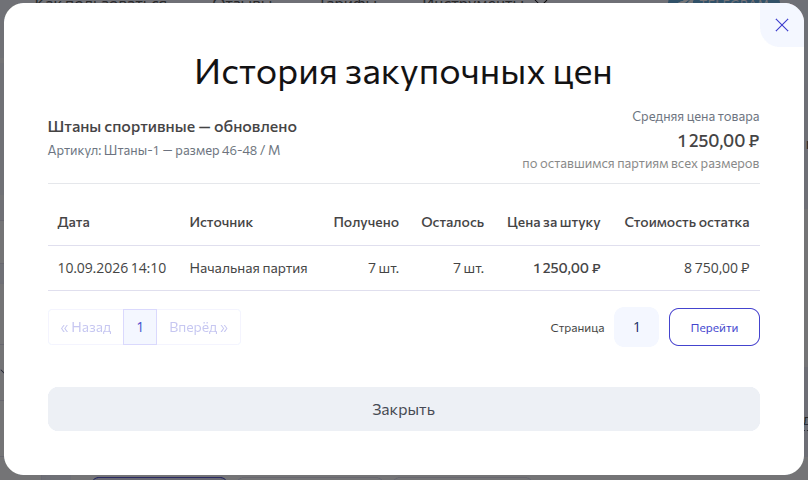Click the Получено column header
808x480 pixels.
tap(366, 222)
